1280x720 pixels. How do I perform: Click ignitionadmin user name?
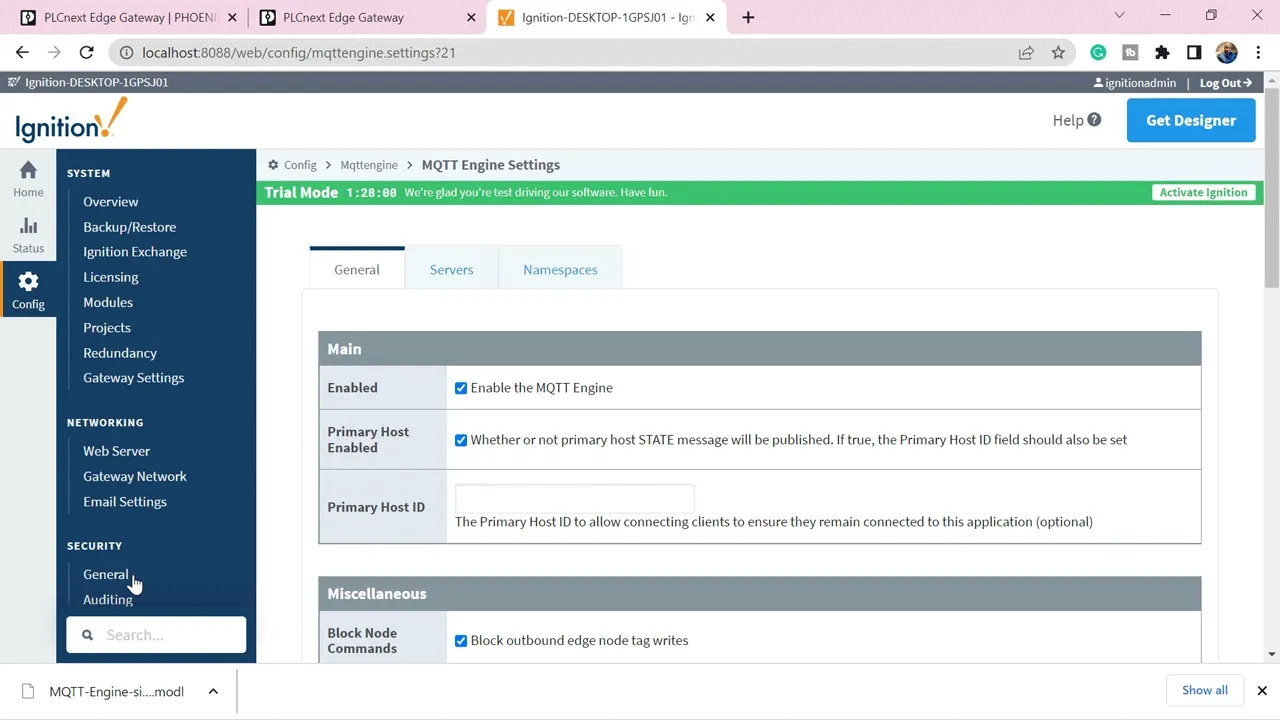[x=1141, y=83]
